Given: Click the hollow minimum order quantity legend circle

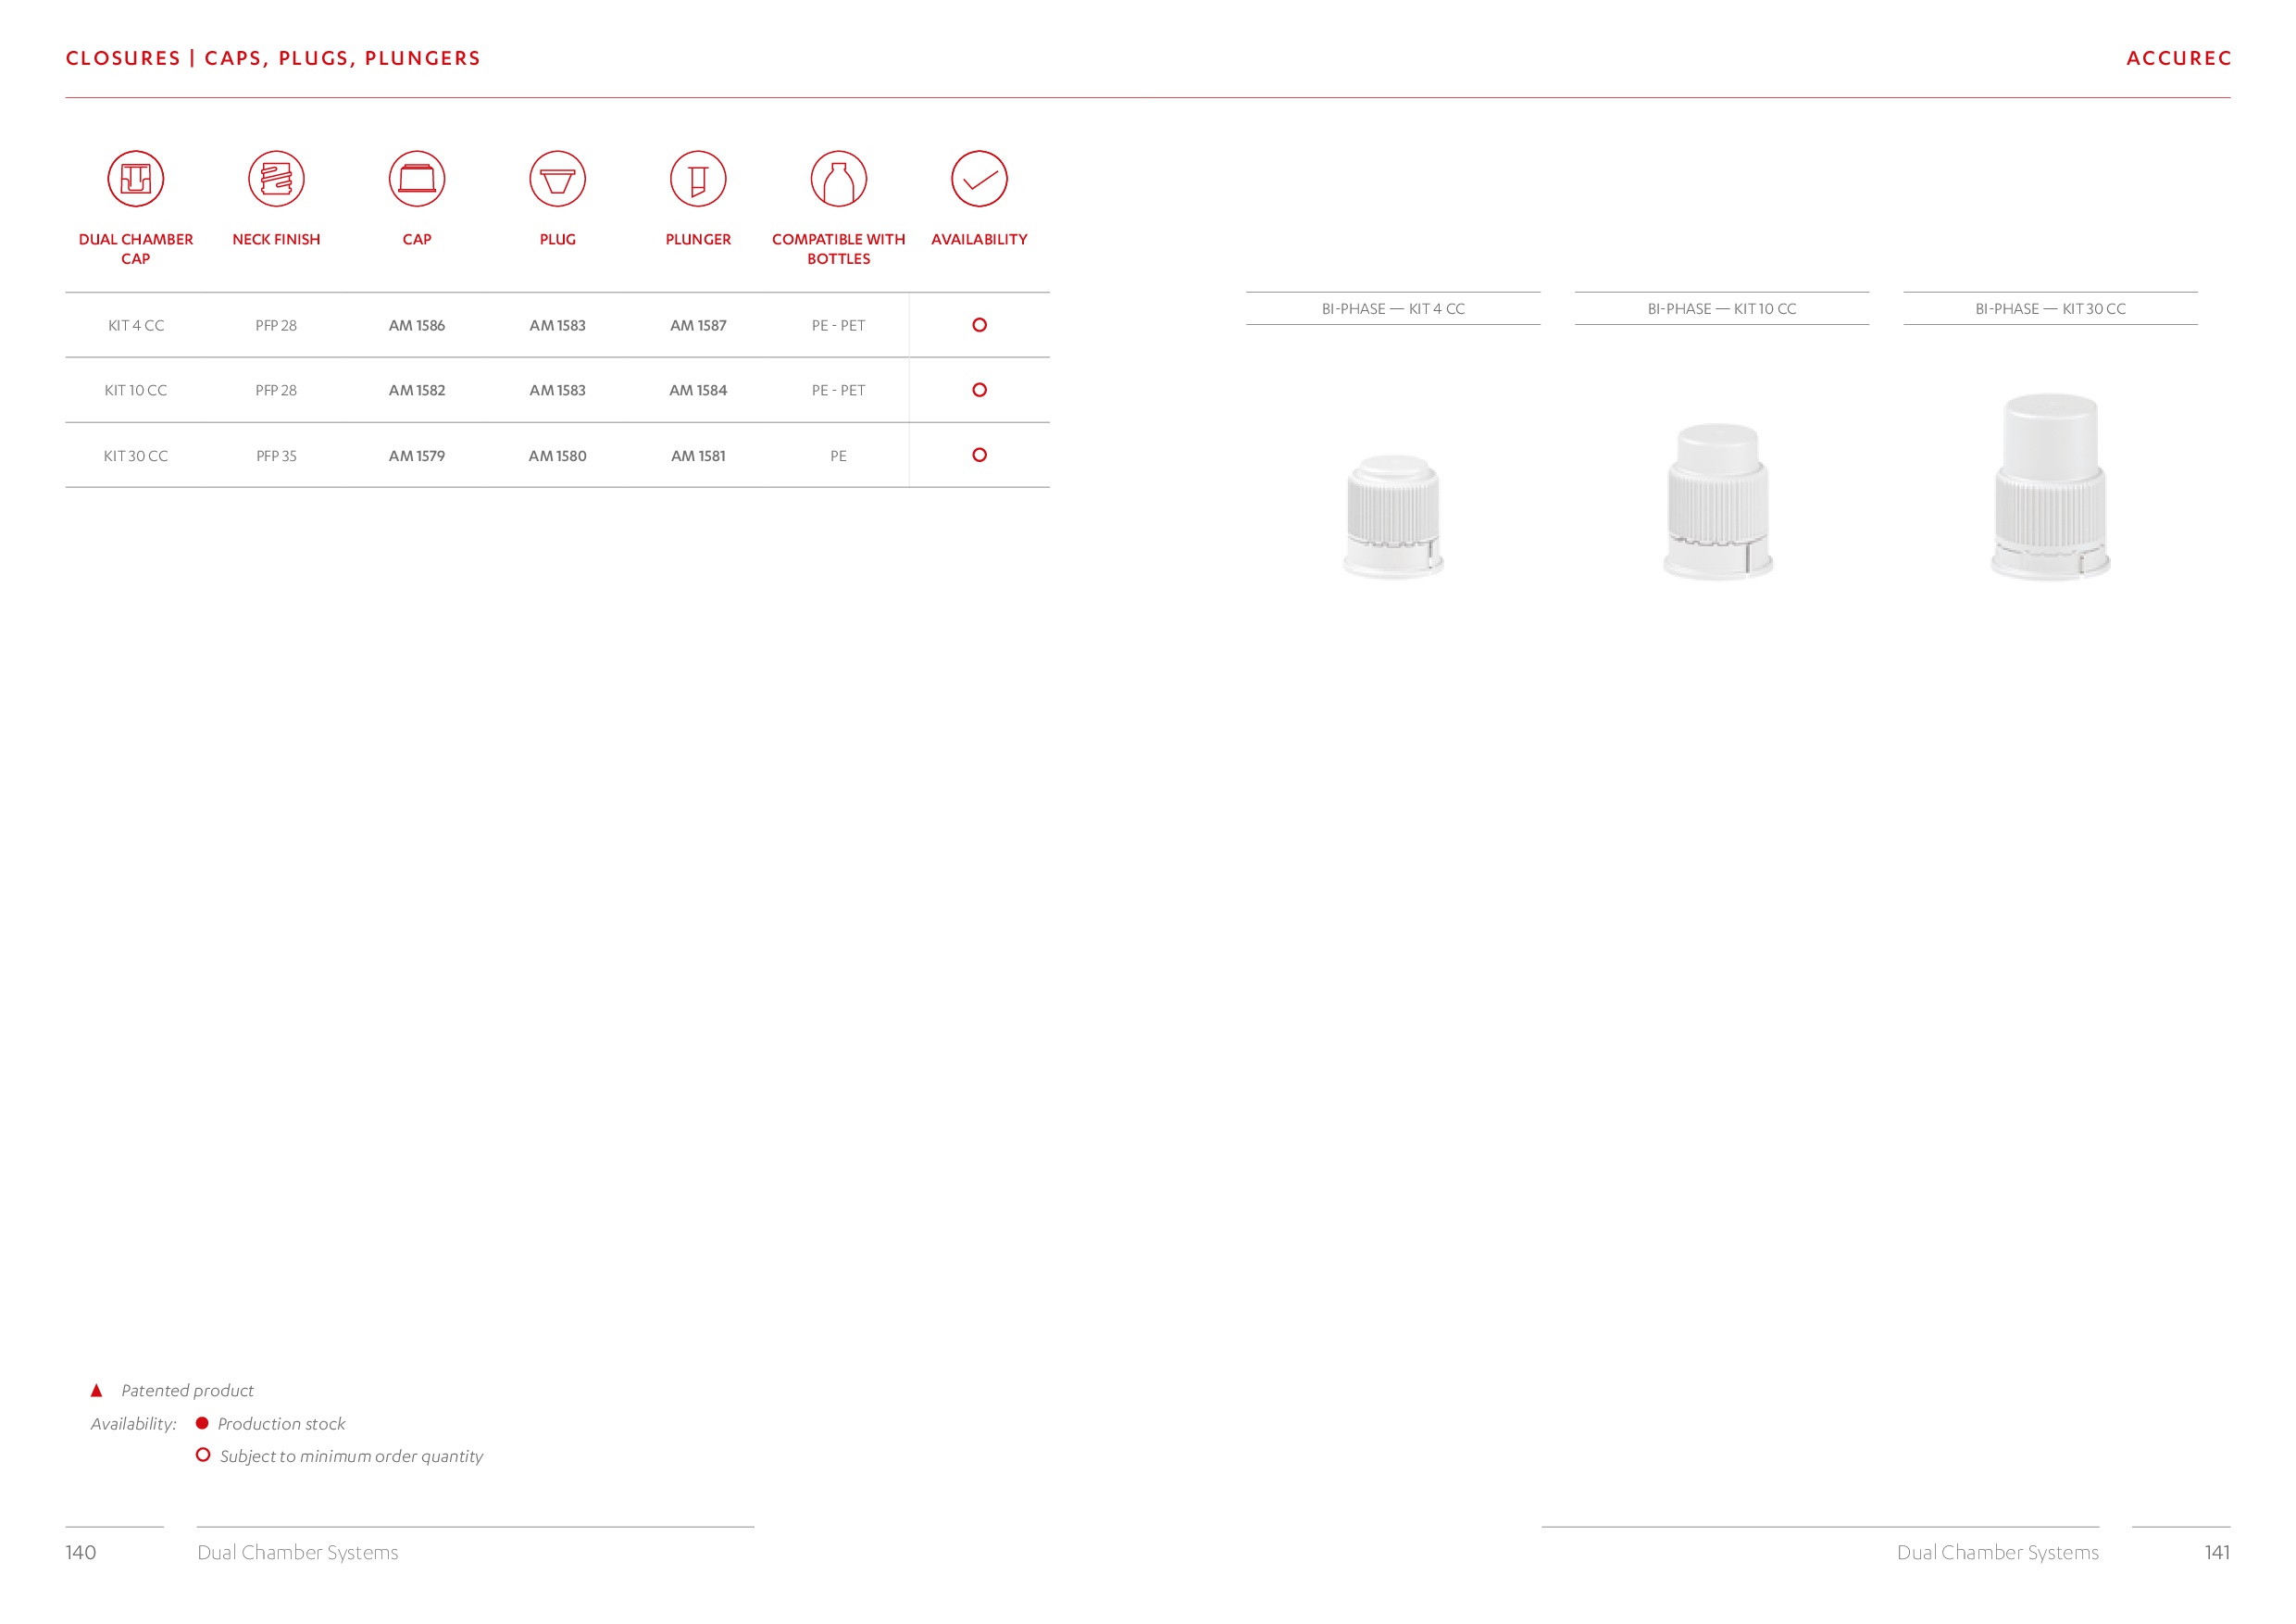Looking at the screenshot, I should pyautogui.click(x=203, y=1455).
